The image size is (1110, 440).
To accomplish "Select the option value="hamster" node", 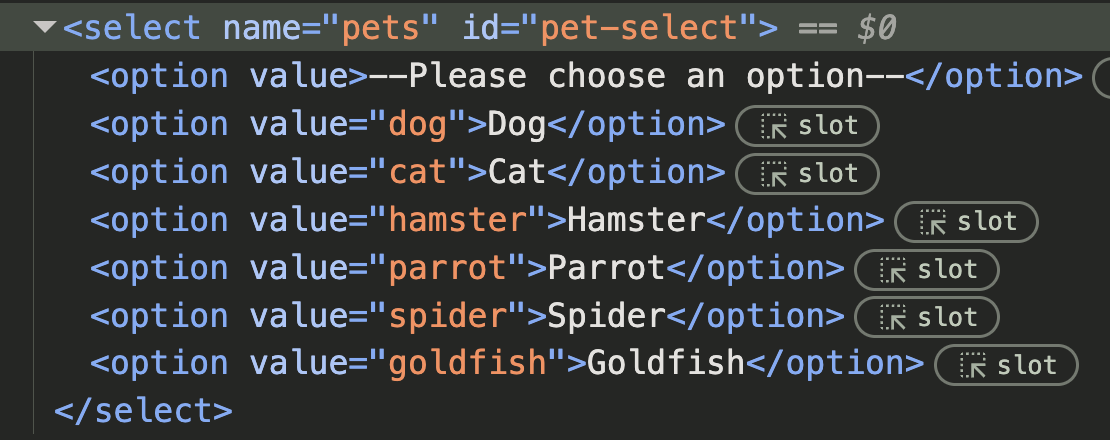I will [x=487, y=221].
